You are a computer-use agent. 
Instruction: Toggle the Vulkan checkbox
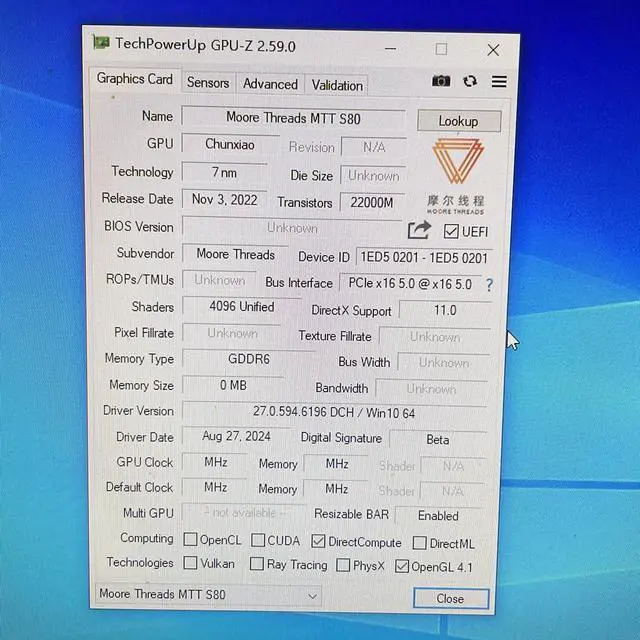190,563
